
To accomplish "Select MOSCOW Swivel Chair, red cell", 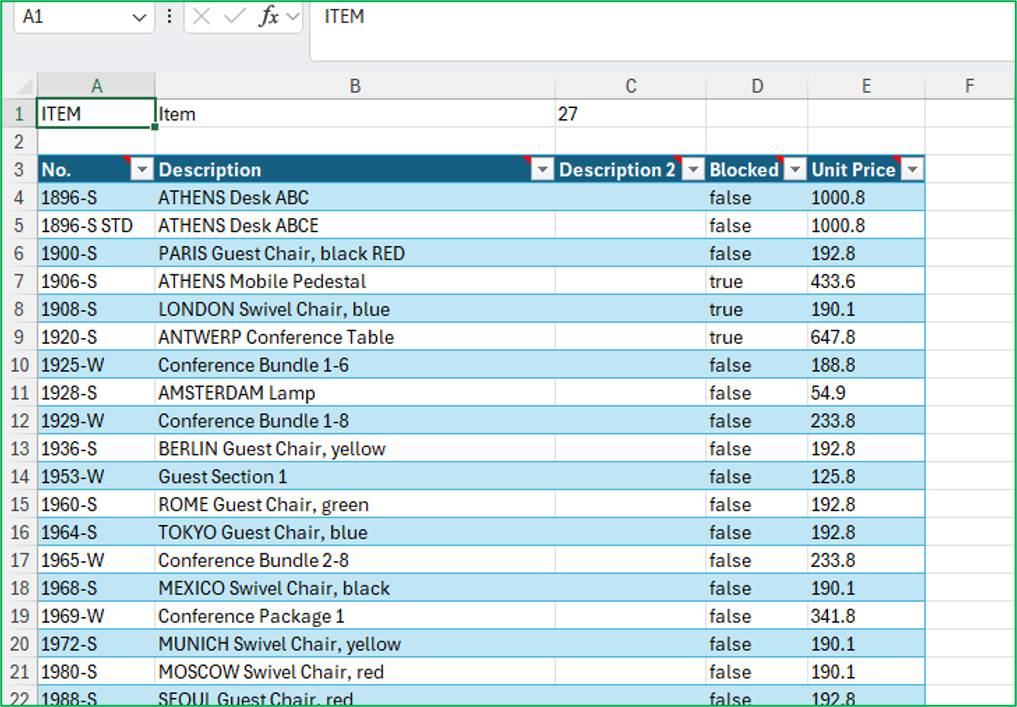I will pyautogui.click(x=355, y=672).
